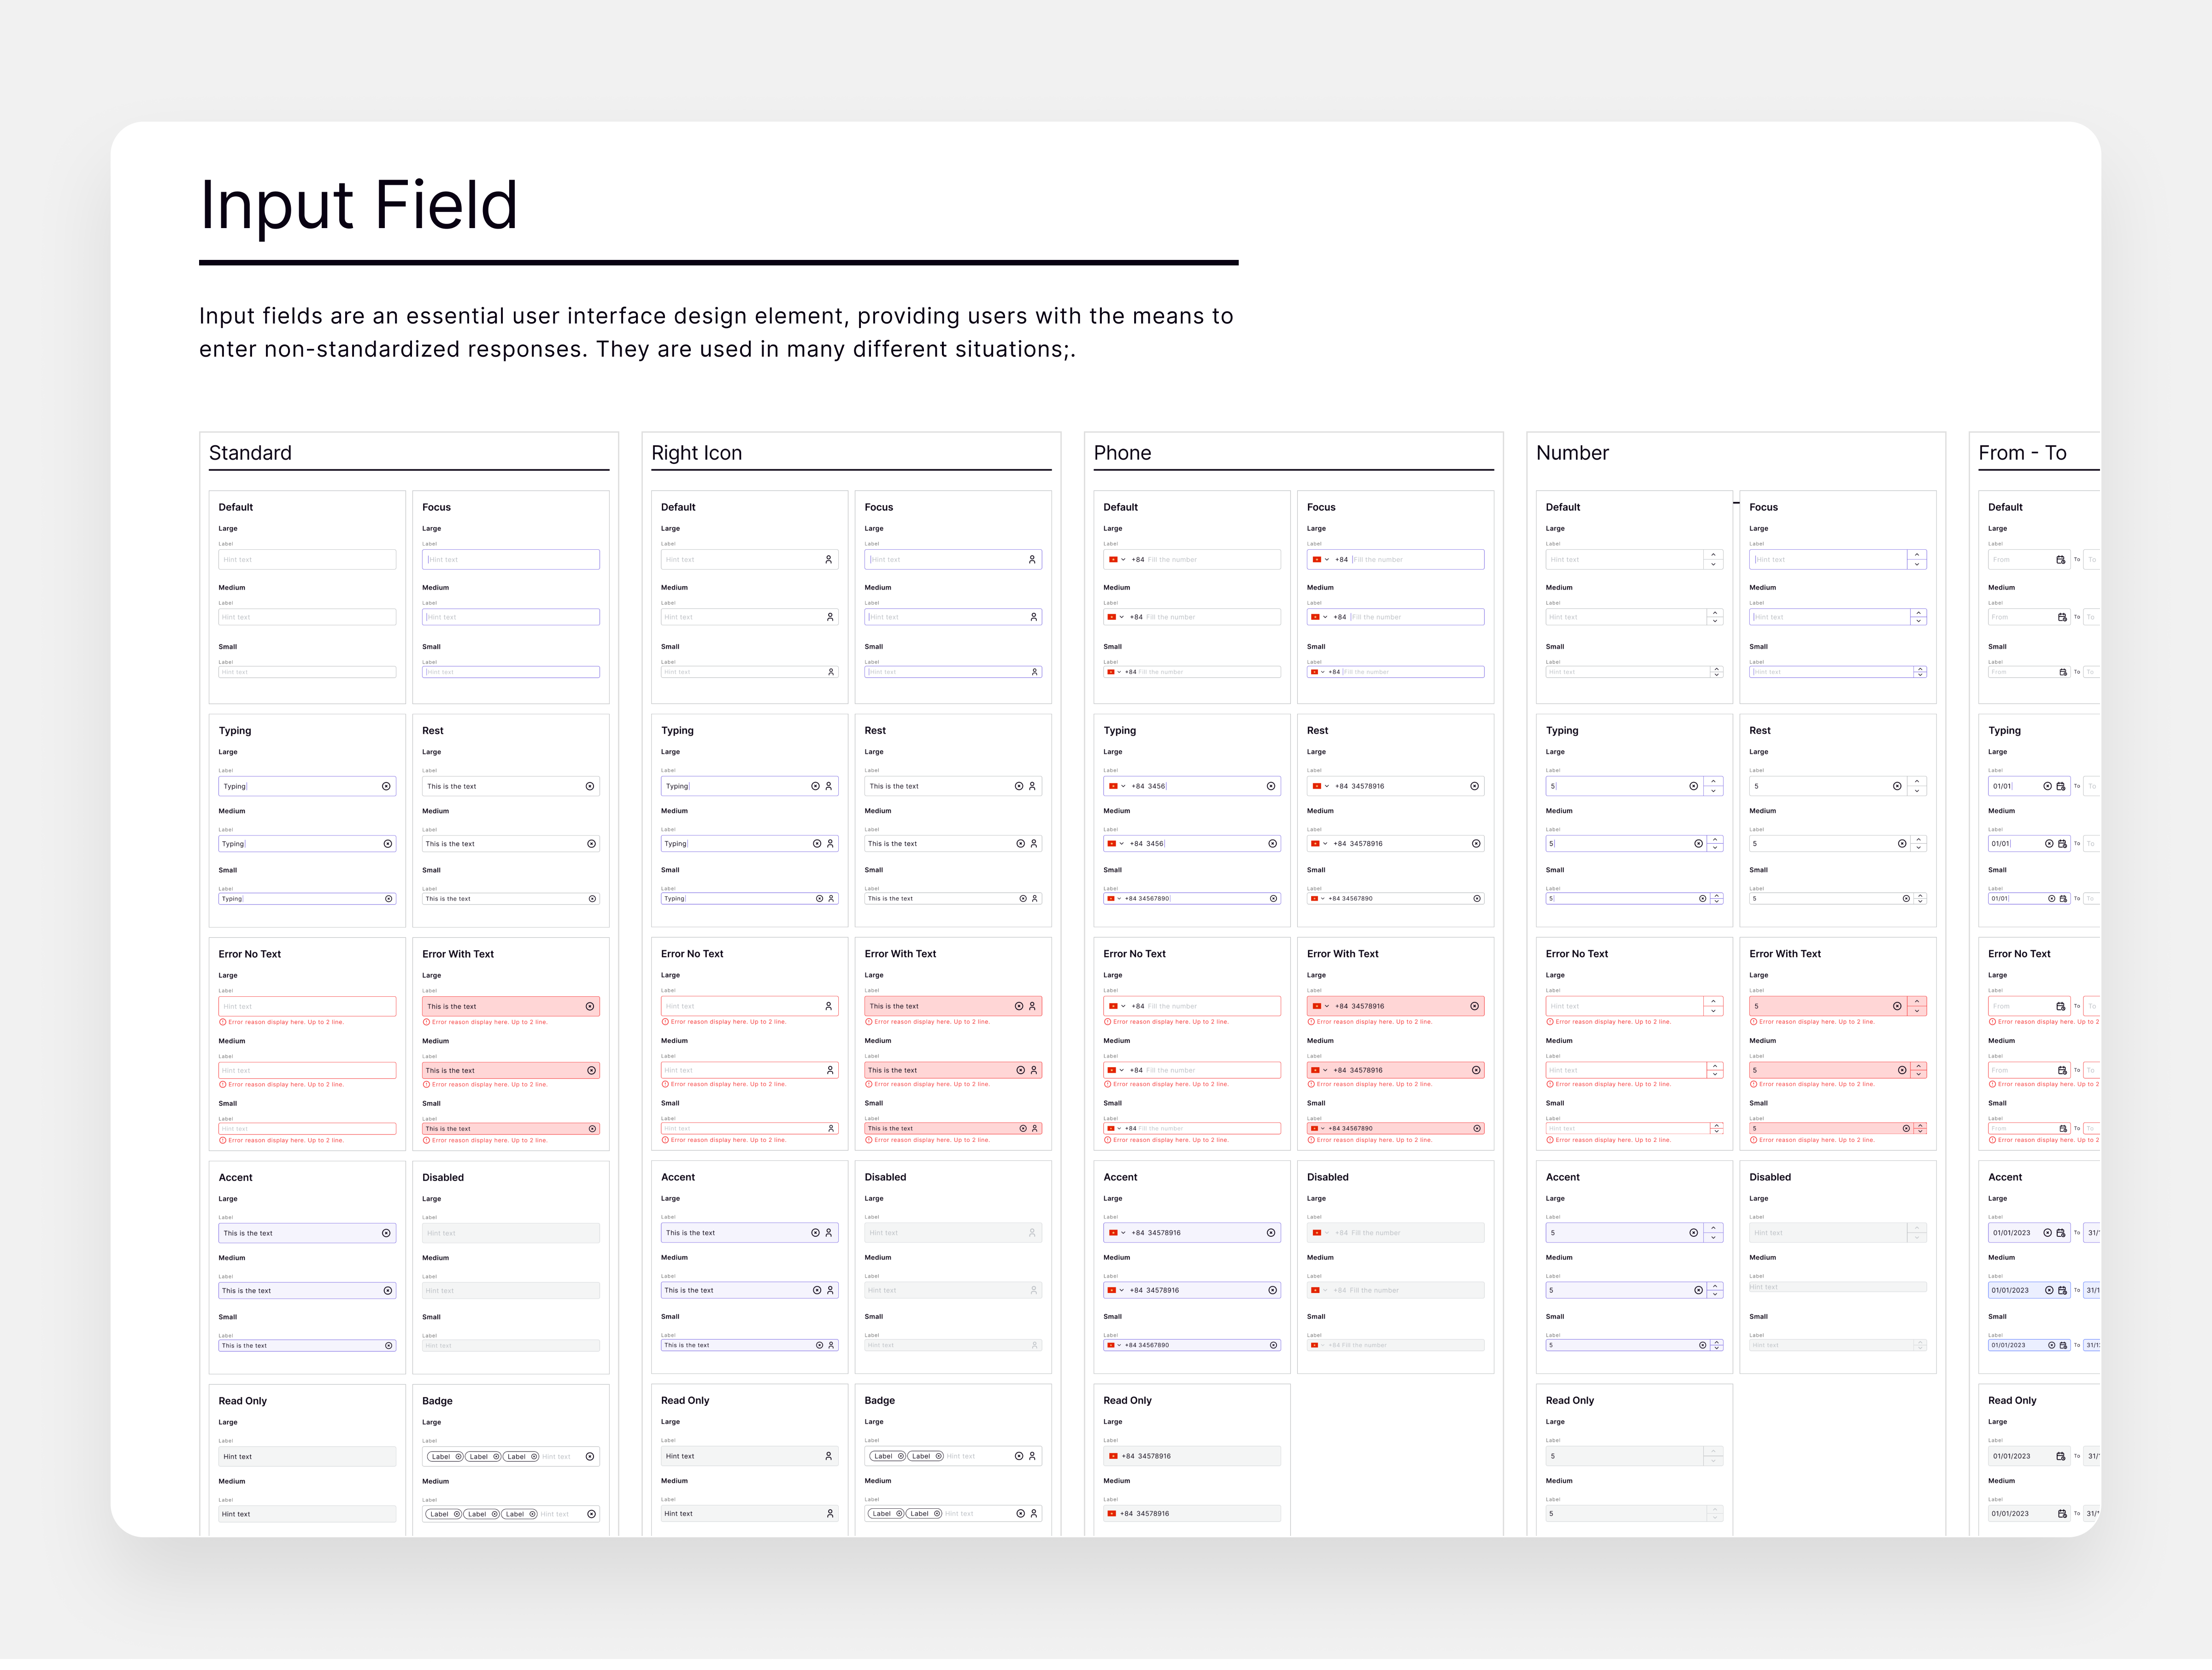
Task: Open the calendar picker in From-To Typing Large field
Action: (2061, 786)
